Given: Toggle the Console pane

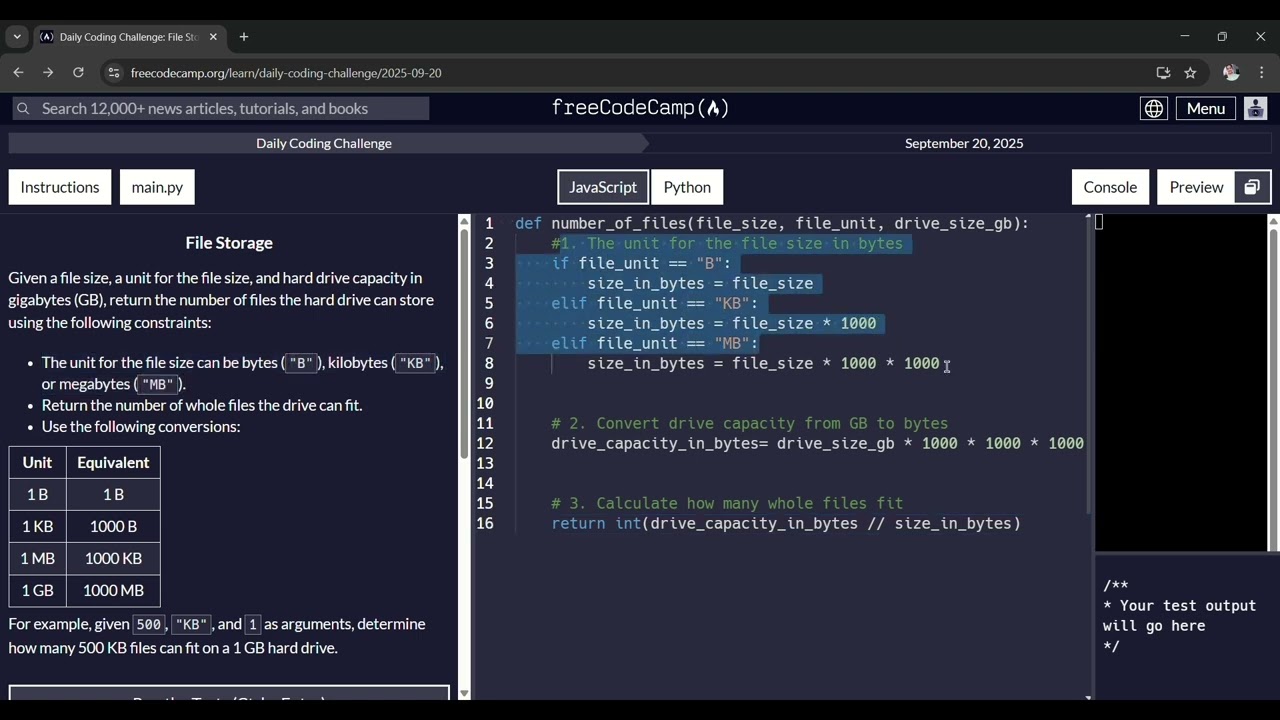Looking at the screenshot, I should (x=1110, y=187).
